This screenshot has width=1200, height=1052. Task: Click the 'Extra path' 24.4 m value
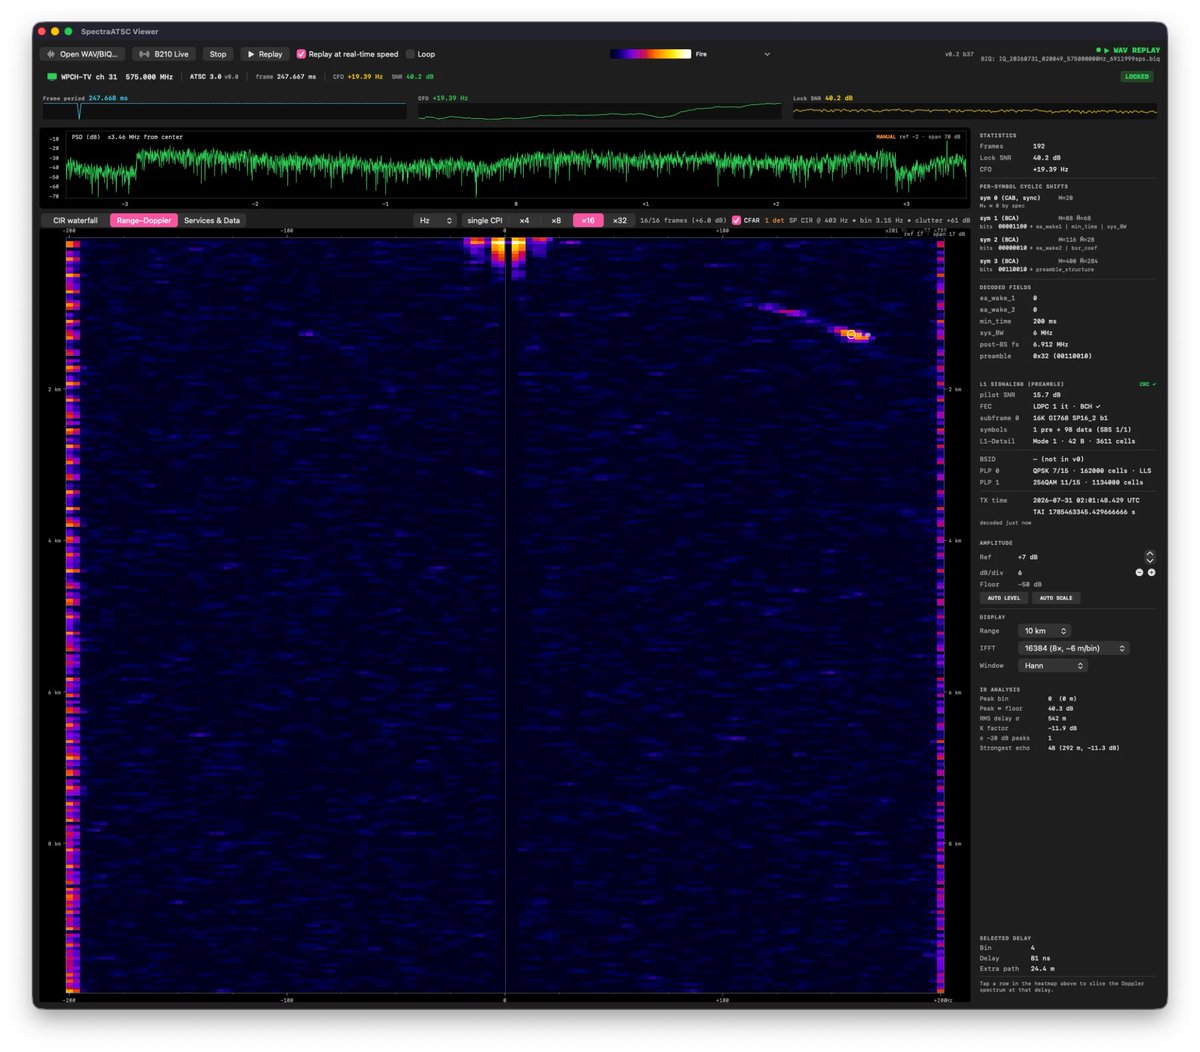tap(1044, 969)
